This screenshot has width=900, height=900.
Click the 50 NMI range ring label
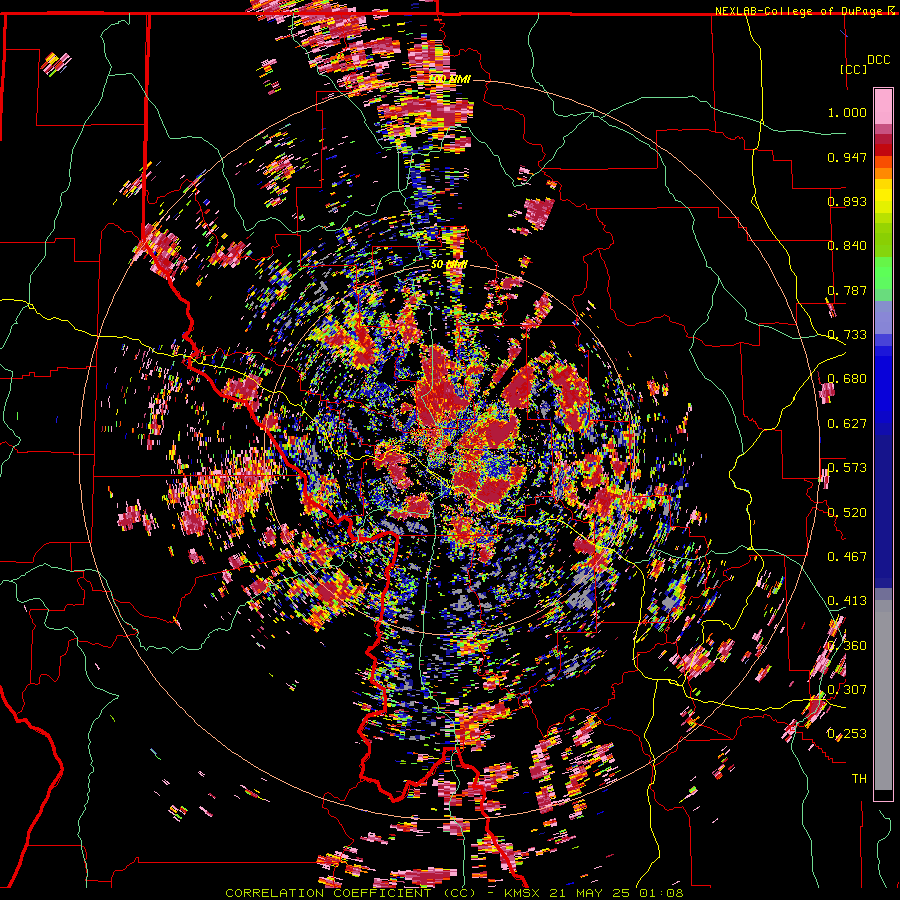point(449,265)
